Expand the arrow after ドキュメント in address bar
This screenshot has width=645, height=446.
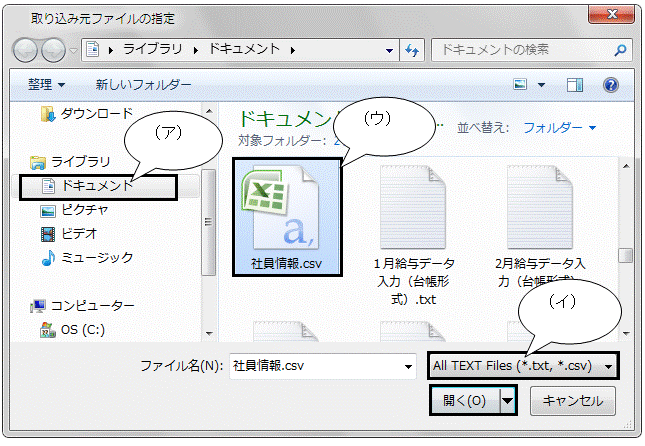[x=293, y=50]
